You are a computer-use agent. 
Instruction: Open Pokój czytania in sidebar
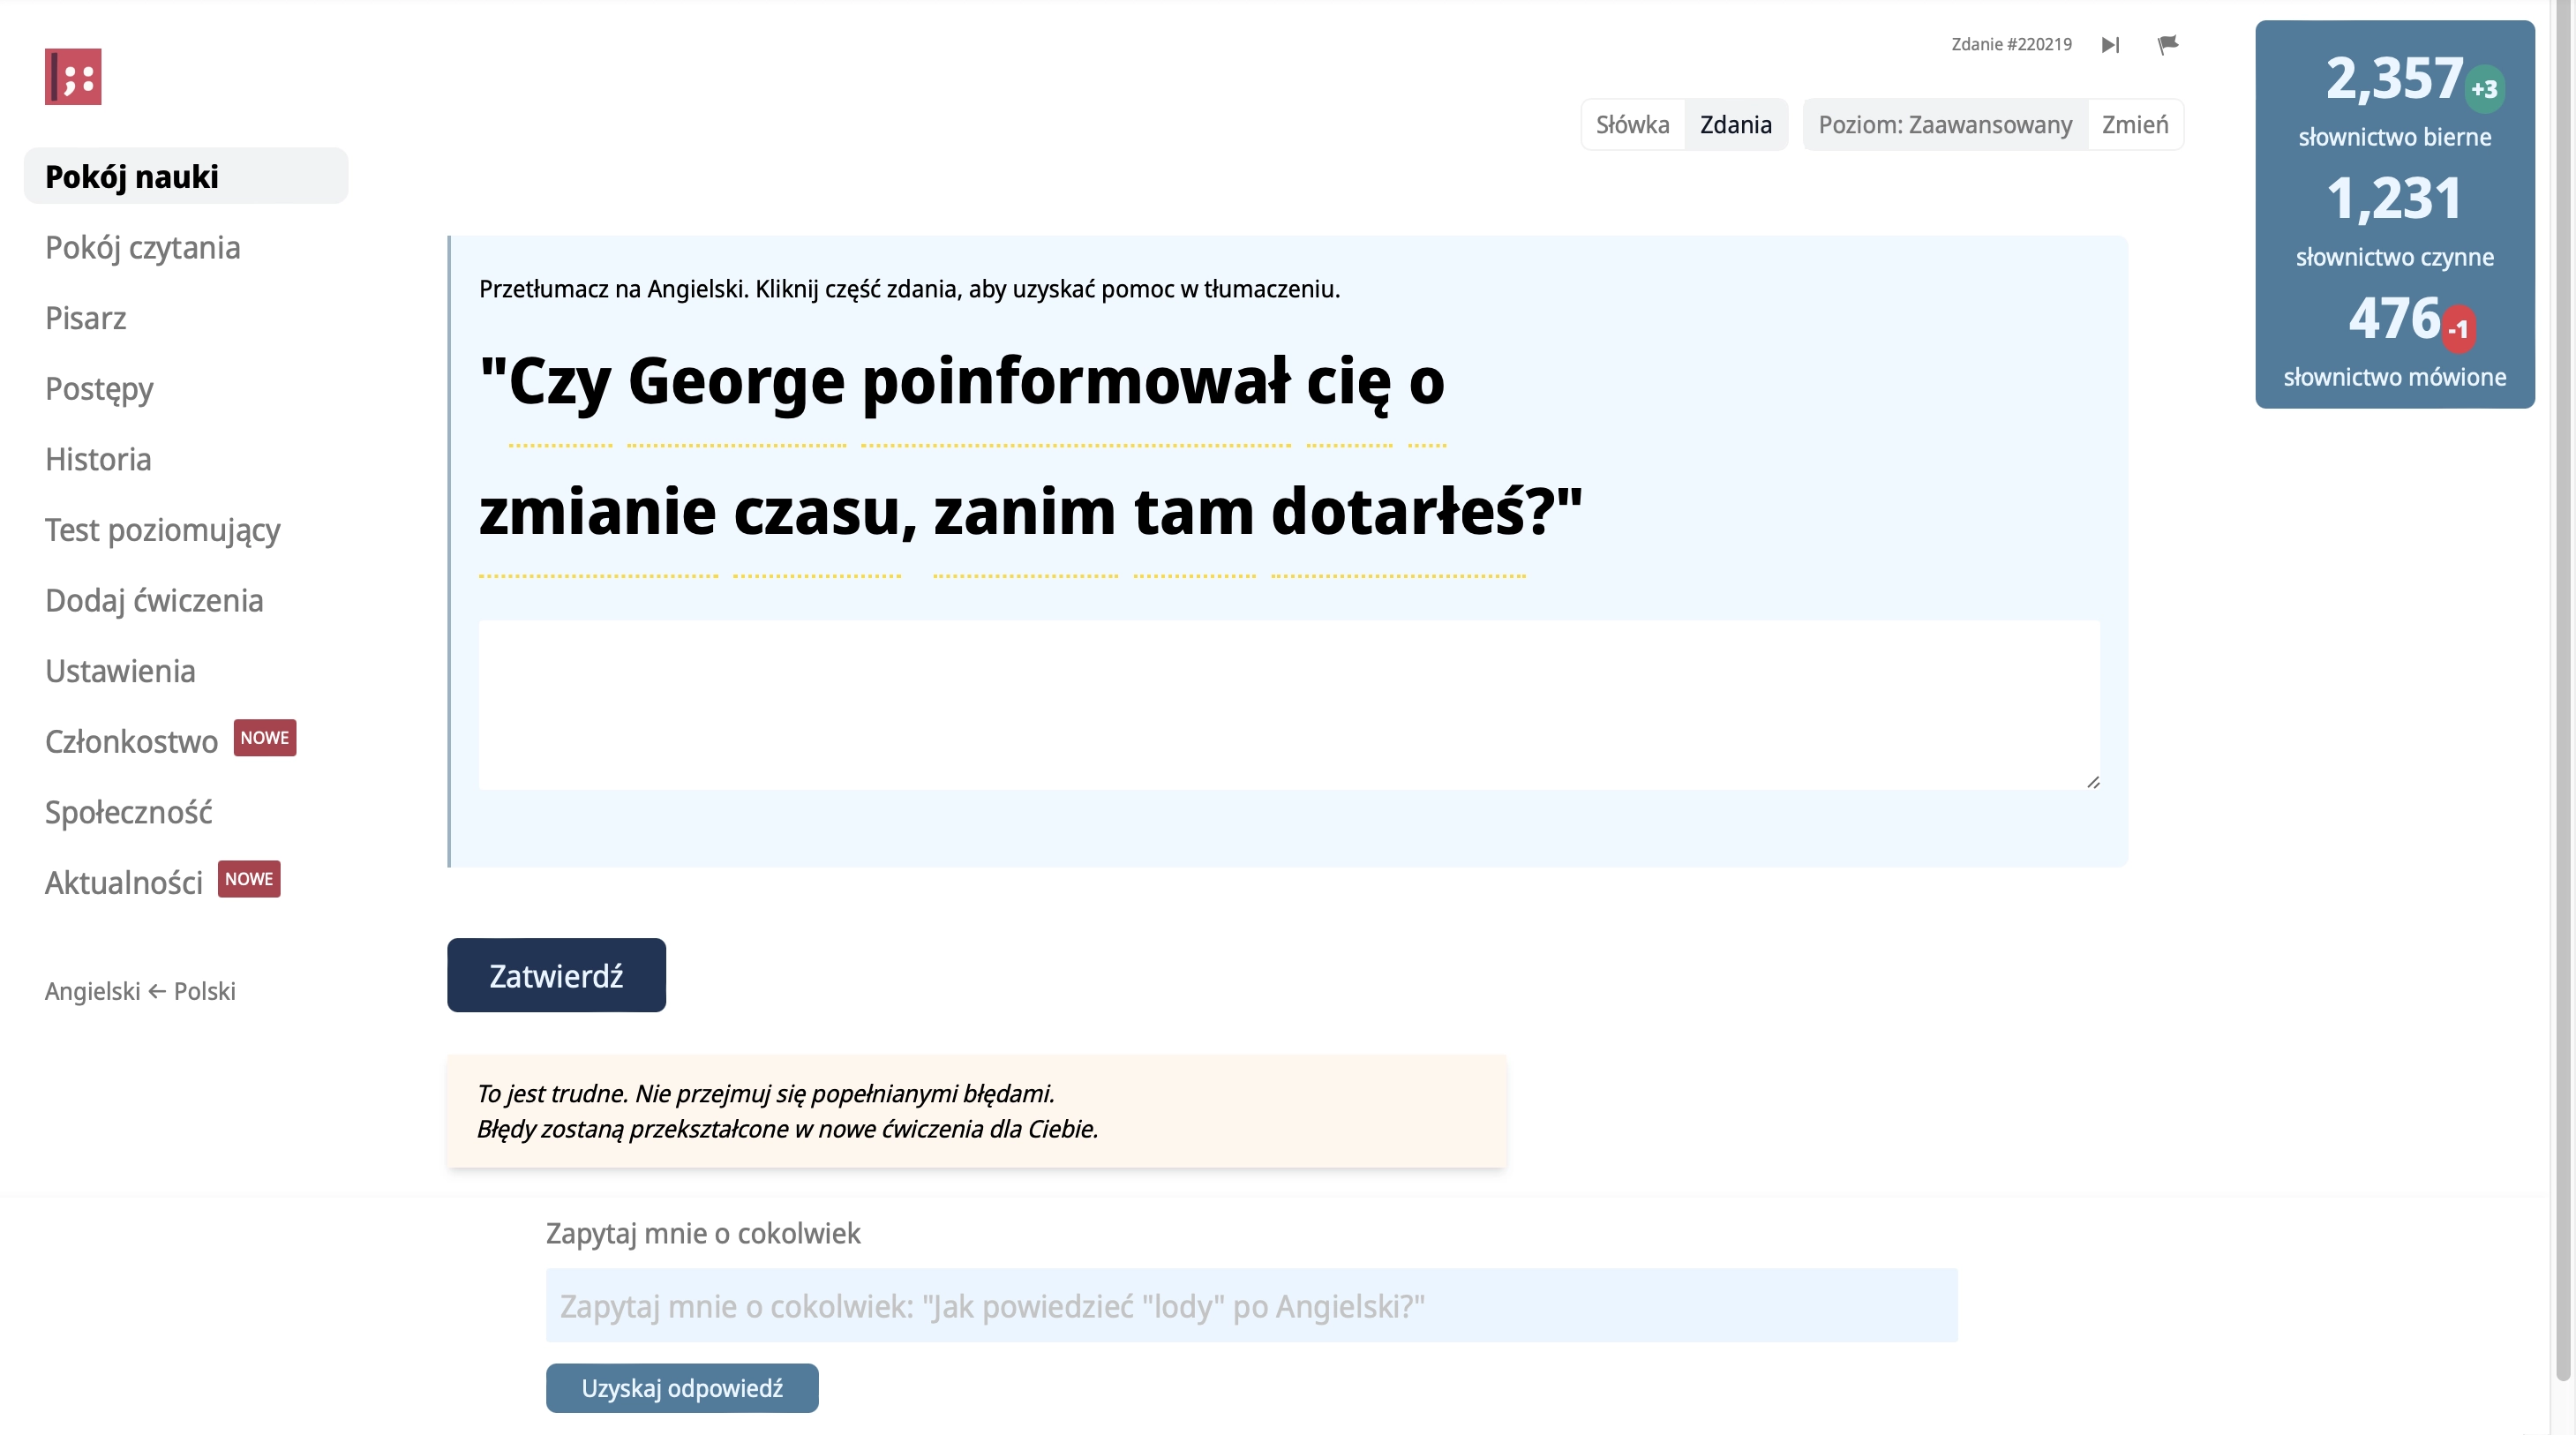(x=142, y=247)
